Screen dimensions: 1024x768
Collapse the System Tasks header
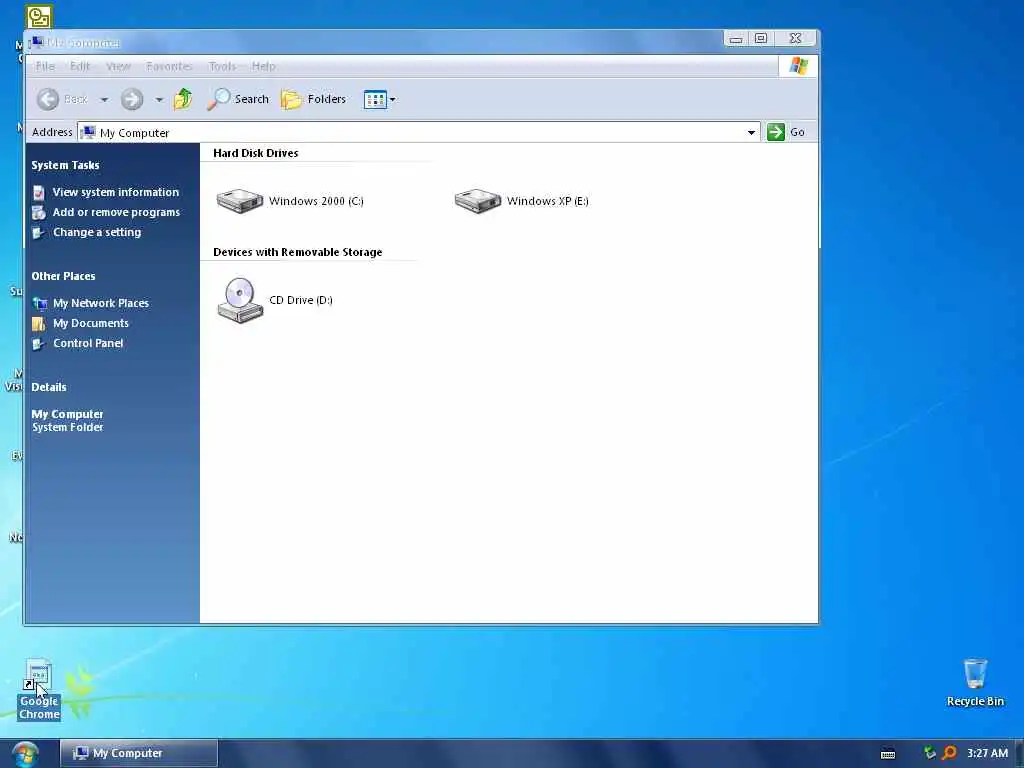pyautogui.click(x=65, y=165)
